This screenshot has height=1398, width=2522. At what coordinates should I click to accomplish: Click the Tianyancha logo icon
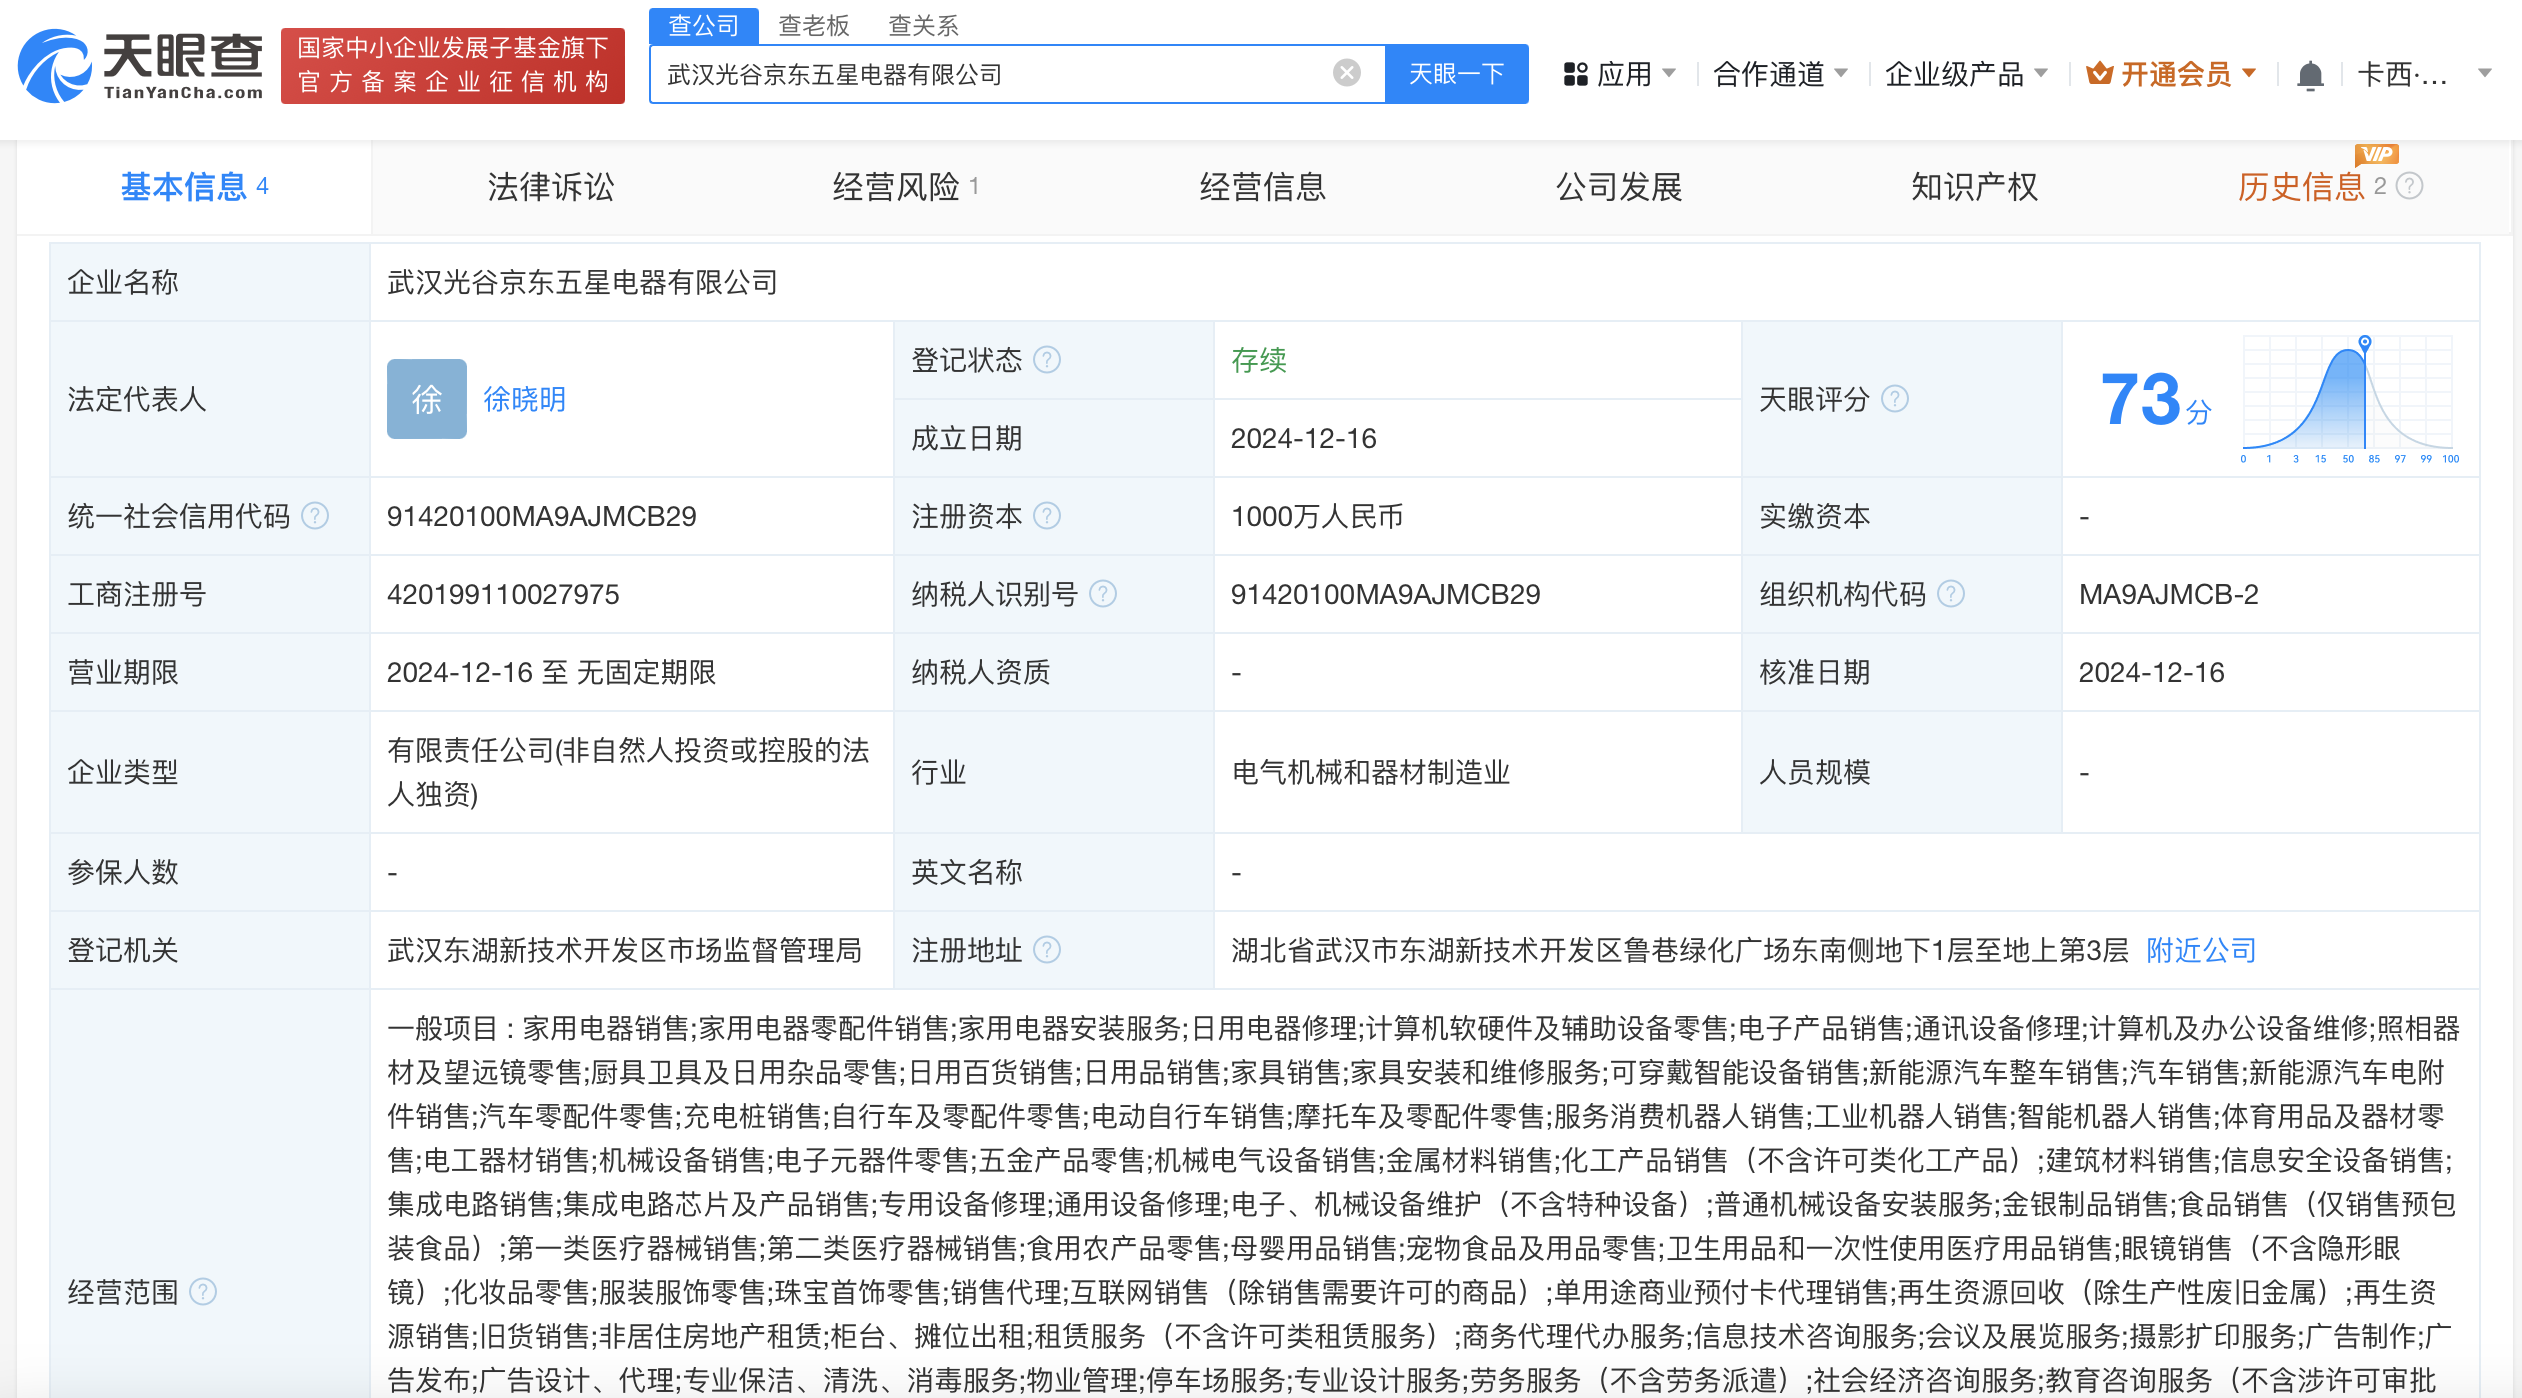point(56,66)
